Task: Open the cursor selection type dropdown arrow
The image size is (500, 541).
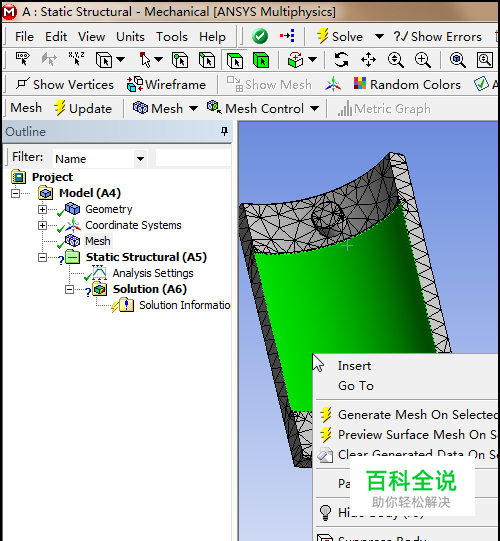Action: [x=158, y=60]
